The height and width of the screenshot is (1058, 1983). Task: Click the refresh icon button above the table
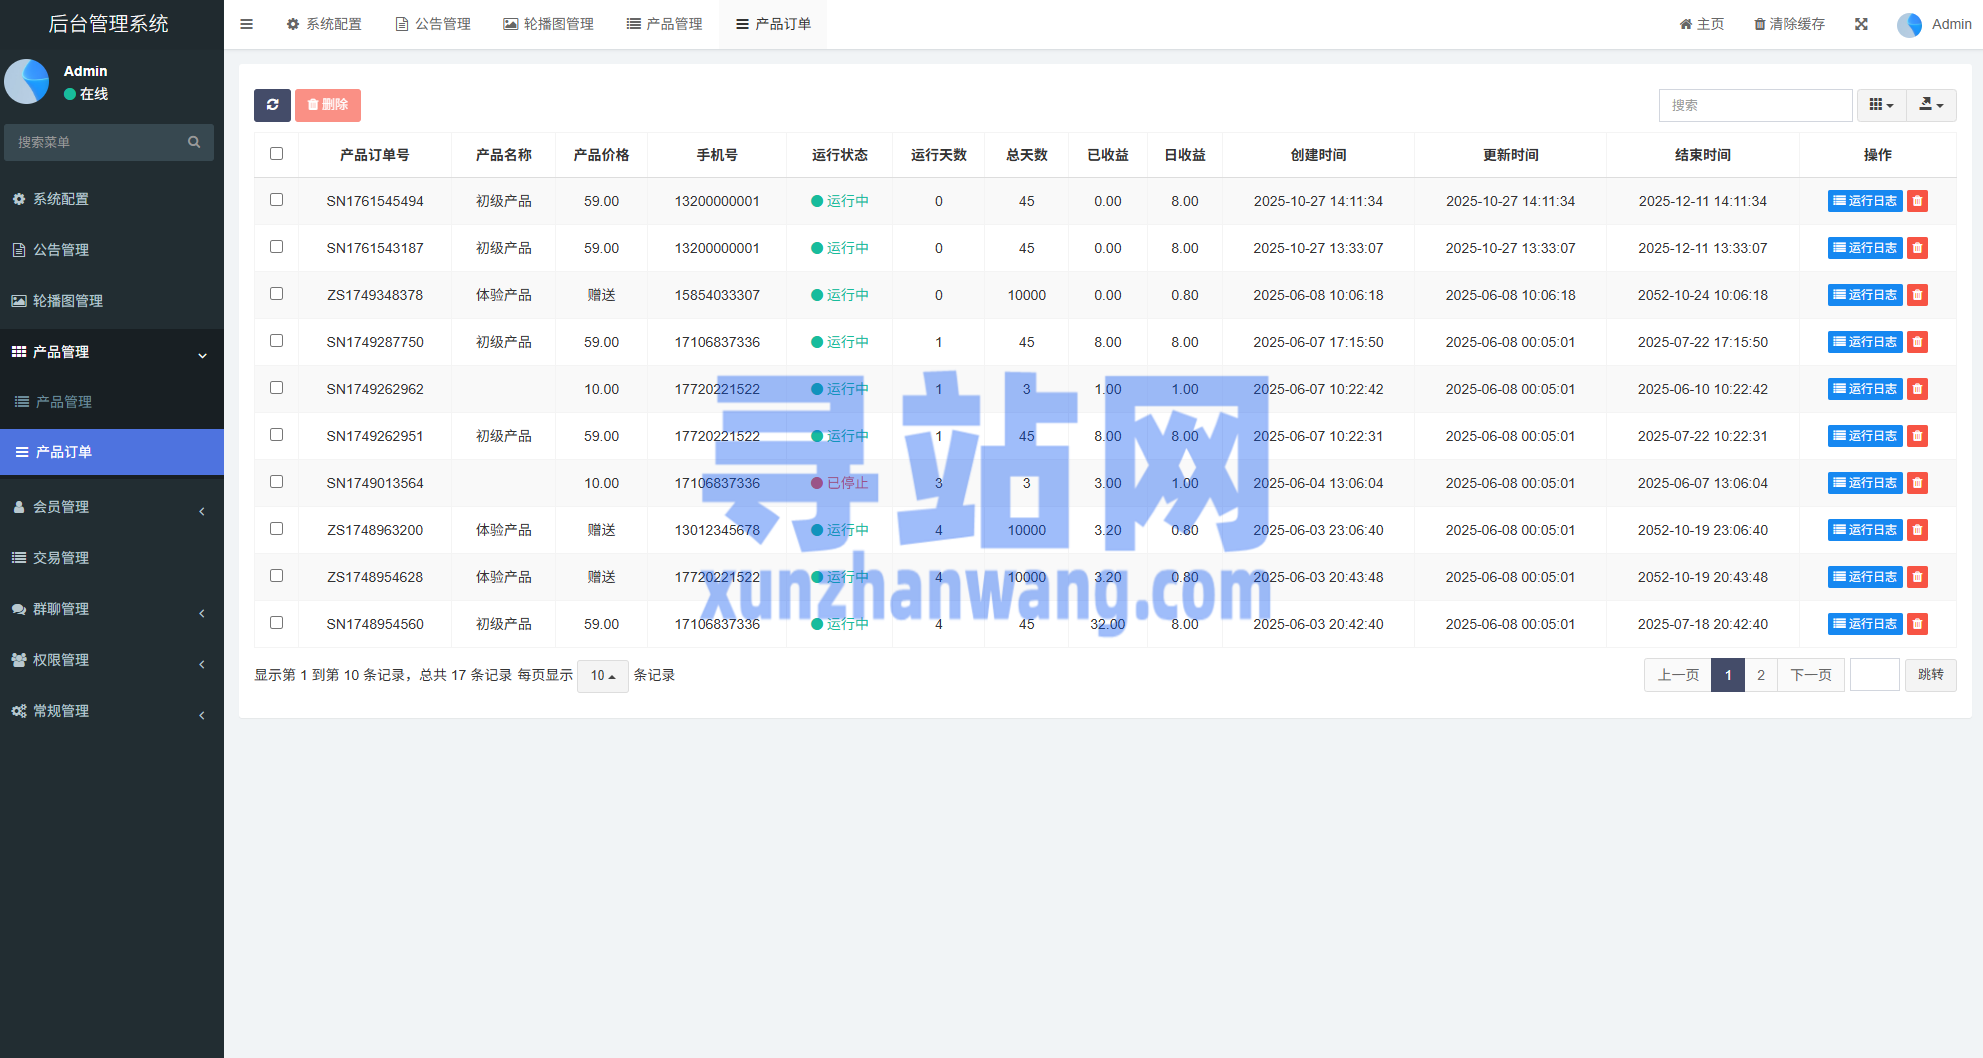click(x=272, y=105)
